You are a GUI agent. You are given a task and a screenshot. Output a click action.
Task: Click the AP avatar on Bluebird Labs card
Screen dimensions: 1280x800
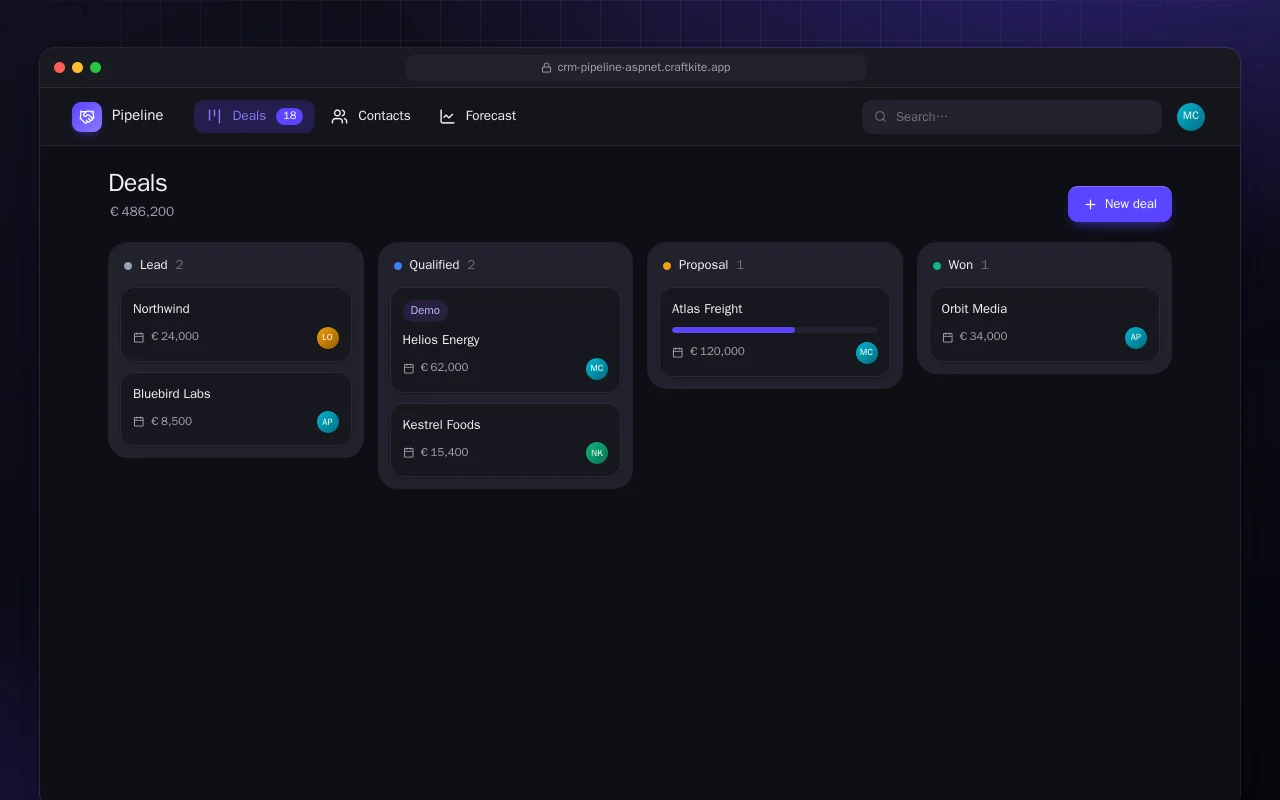[328, 422]
